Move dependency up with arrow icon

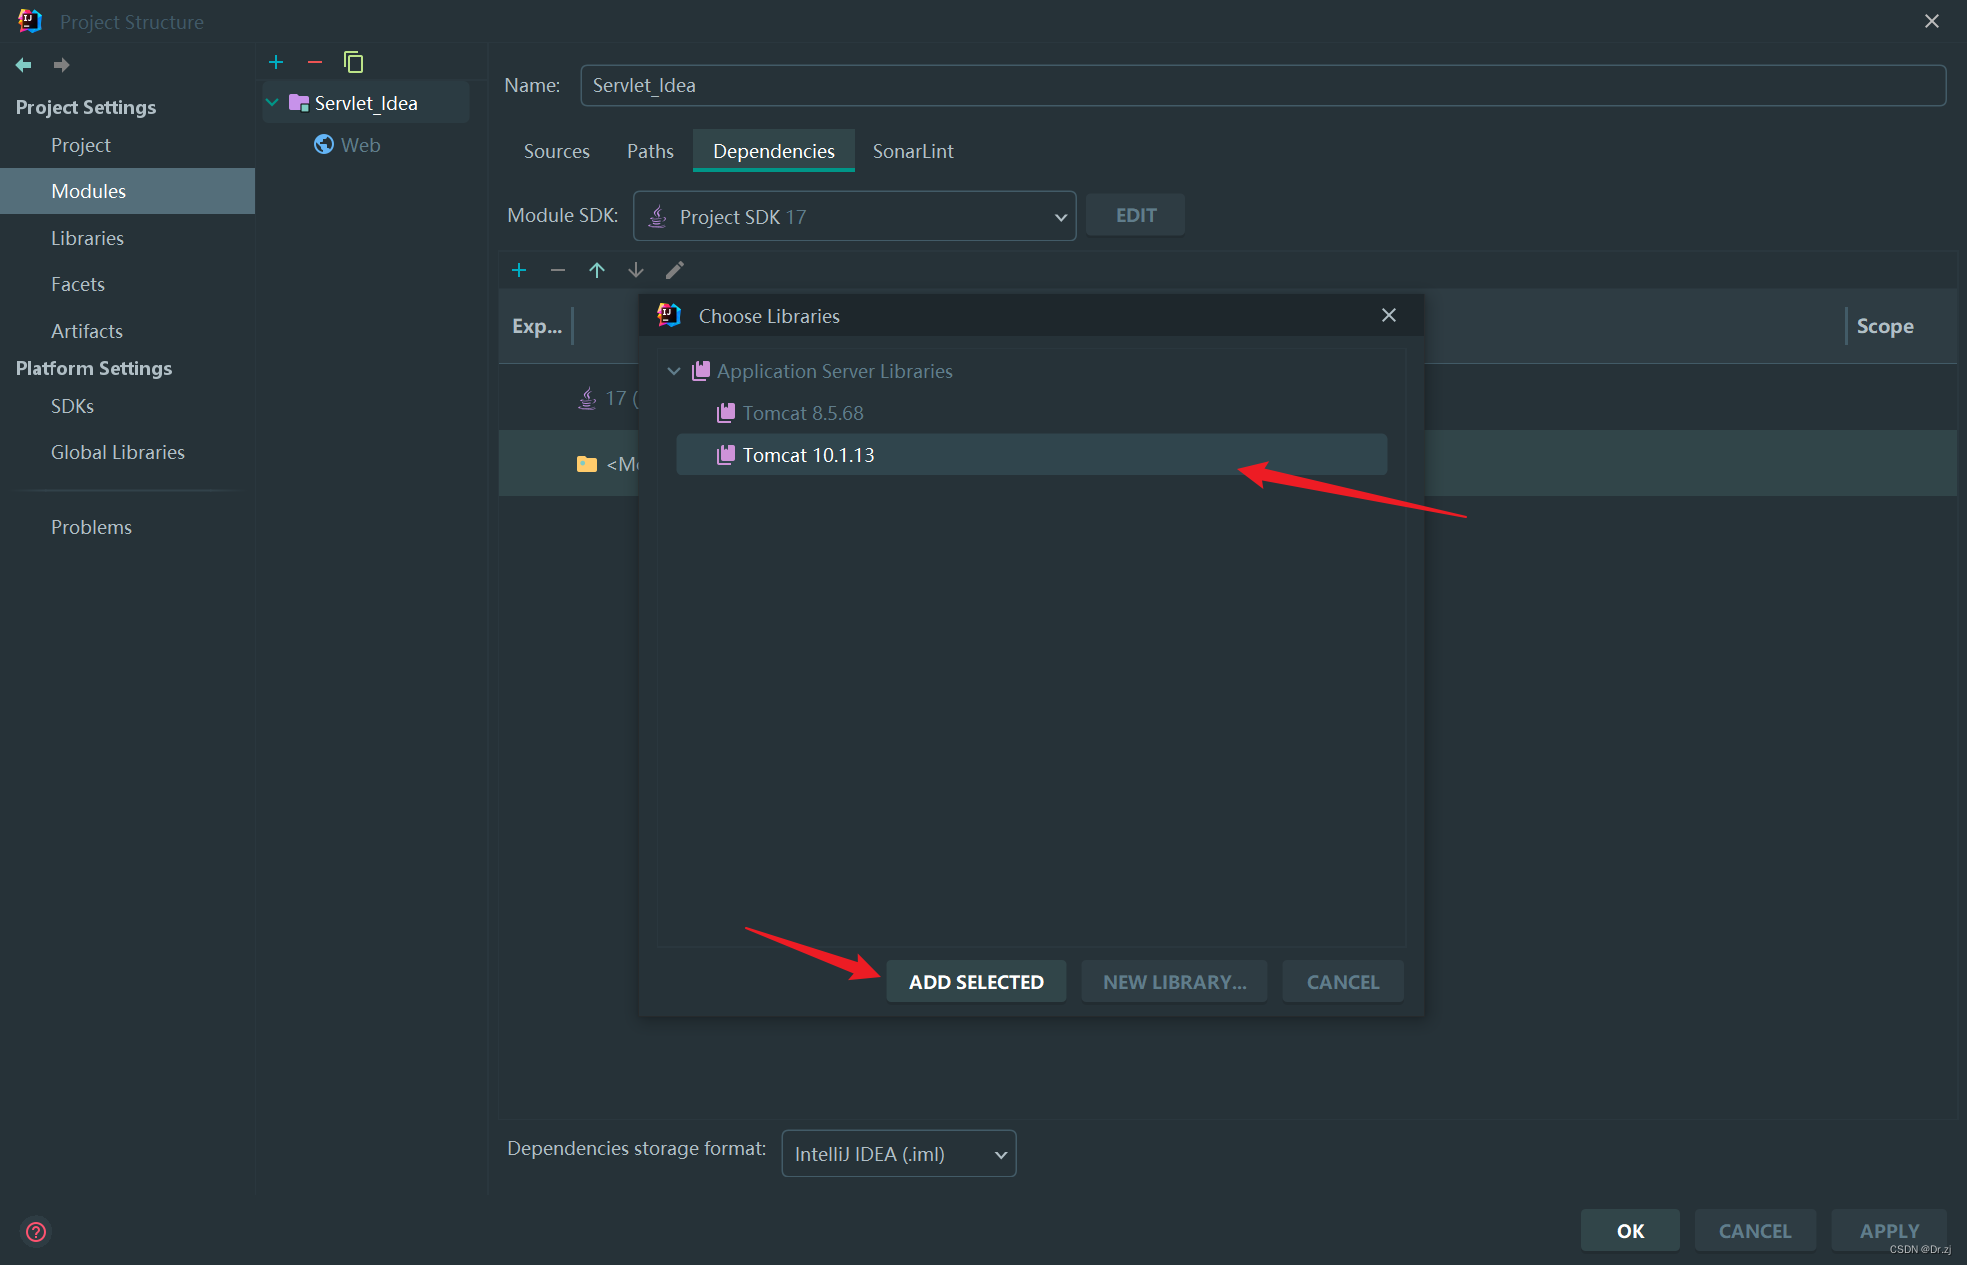(x=597, y=270)
